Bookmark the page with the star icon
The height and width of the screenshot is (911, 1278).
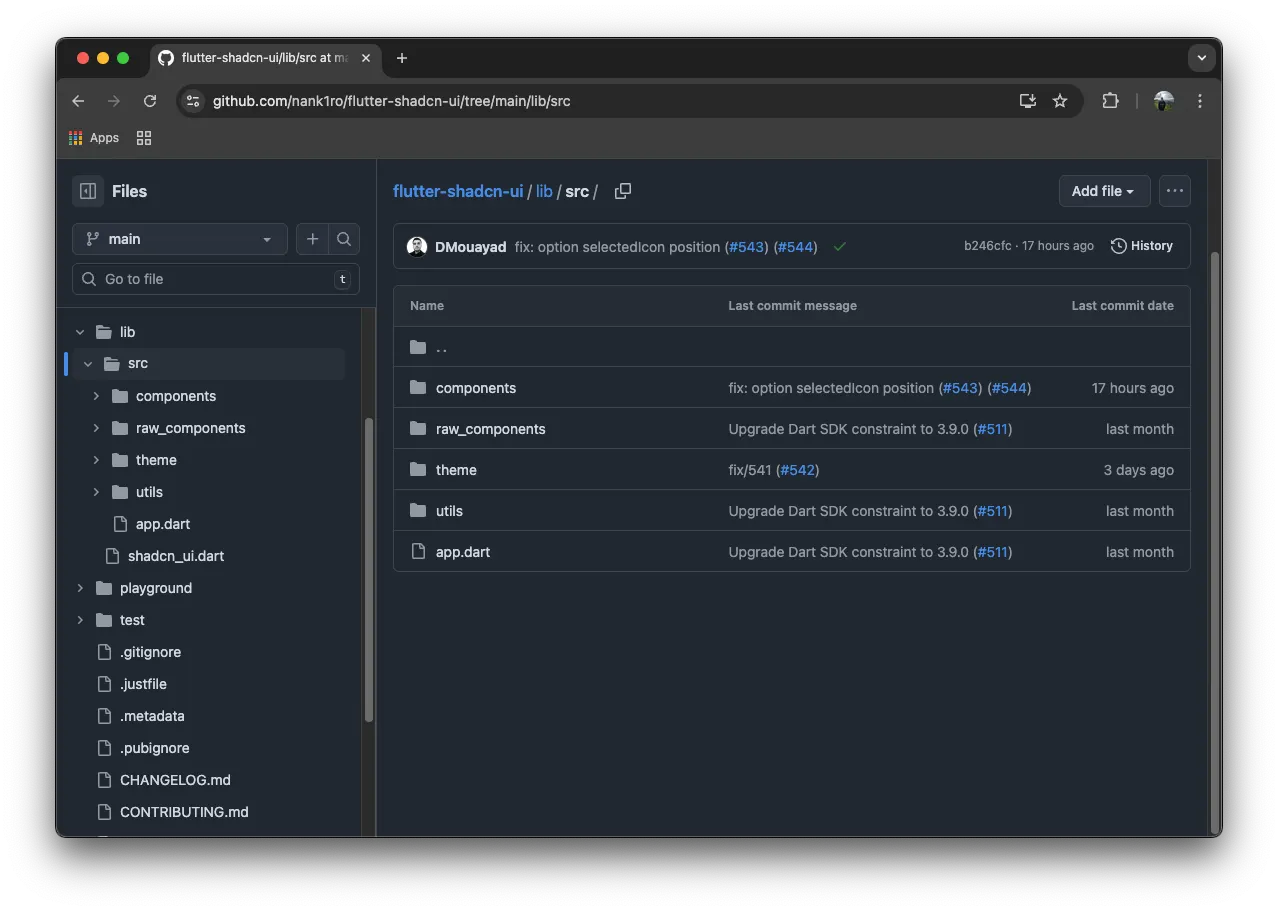coord(1060,101)
